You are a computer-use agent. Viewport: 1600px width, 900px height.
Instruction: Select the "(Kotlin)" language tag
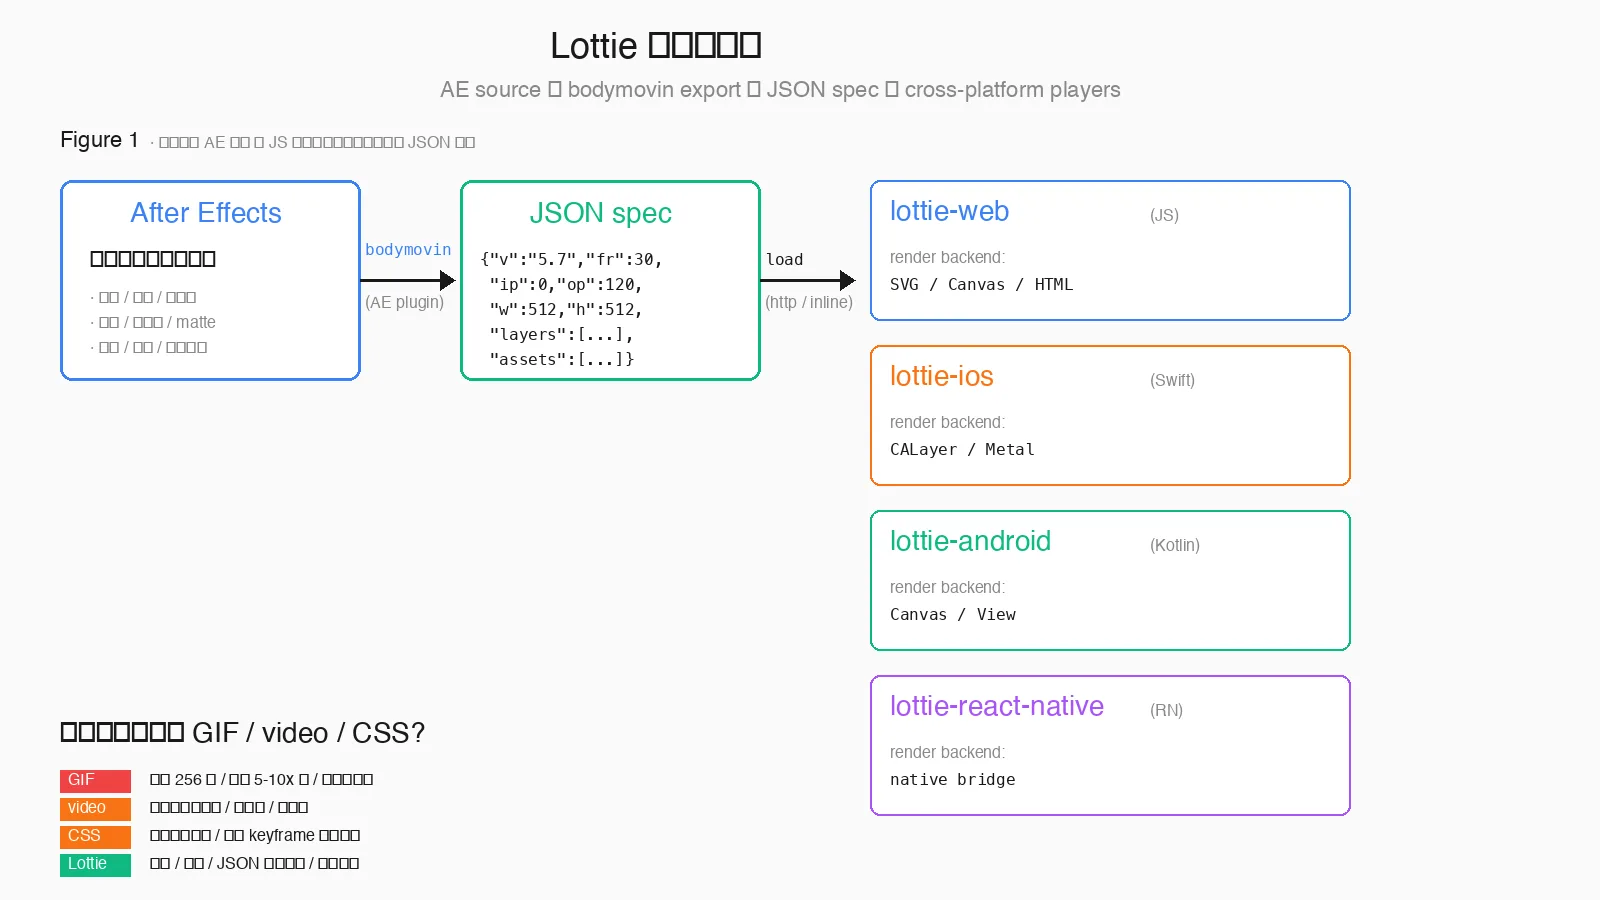1174,545
